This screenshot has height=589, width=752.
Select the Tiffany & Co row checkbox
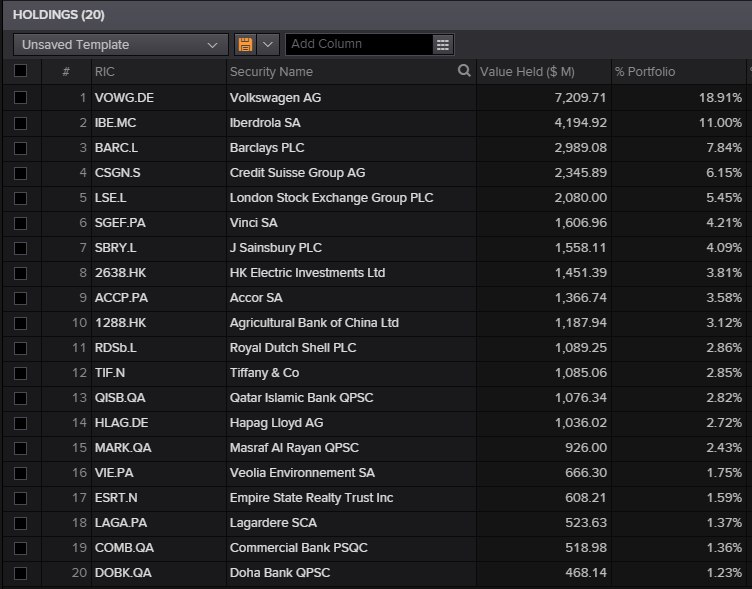point(20,373)
